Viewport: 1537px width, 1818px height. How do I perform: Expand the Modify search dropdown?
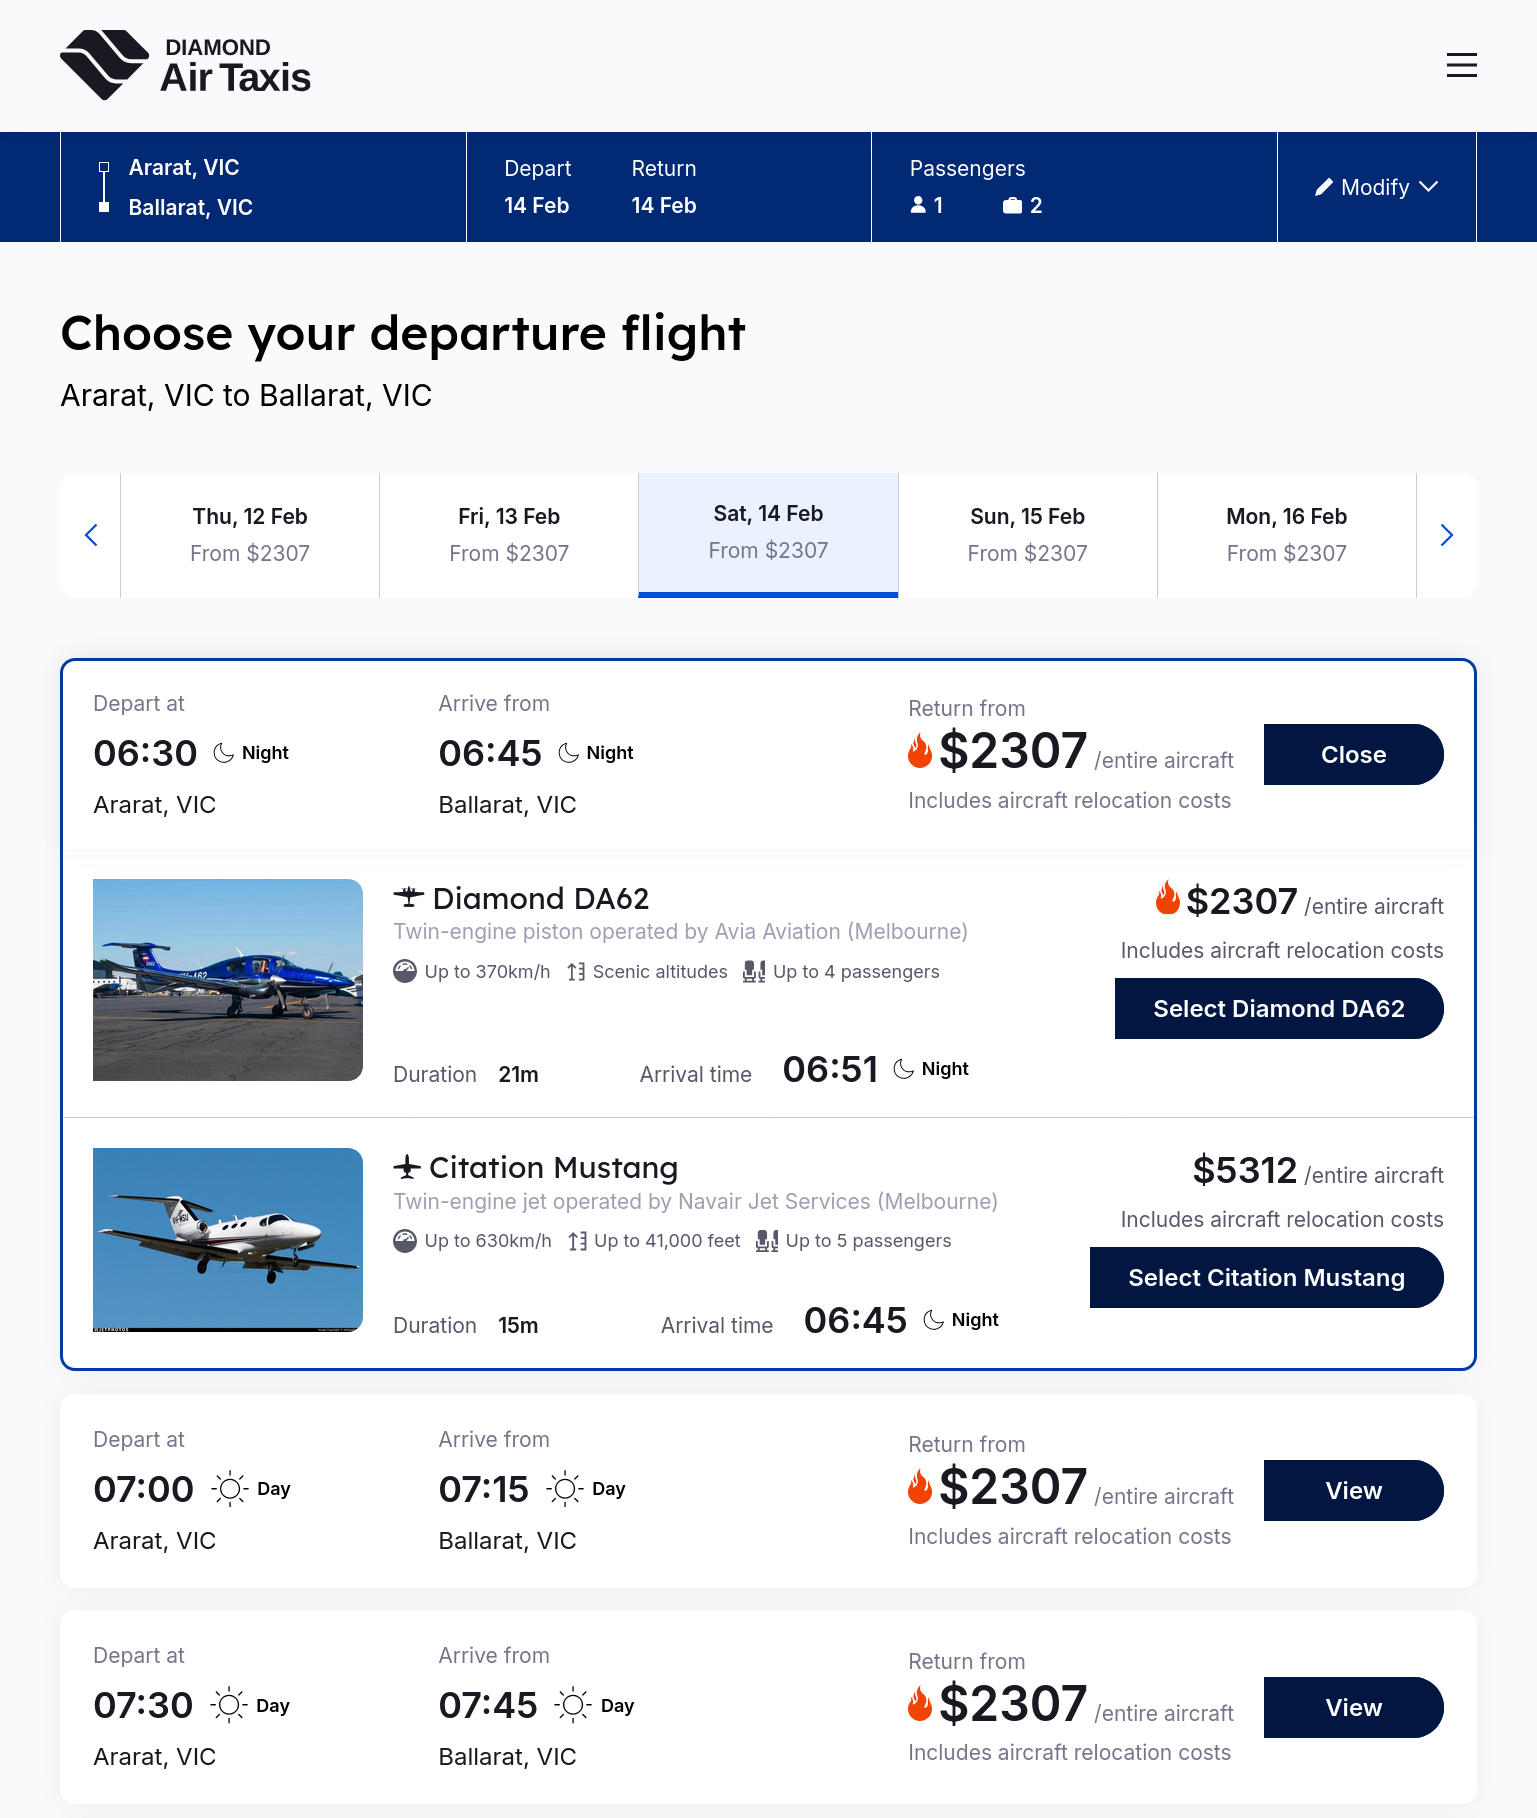(x=1376, y=187)
